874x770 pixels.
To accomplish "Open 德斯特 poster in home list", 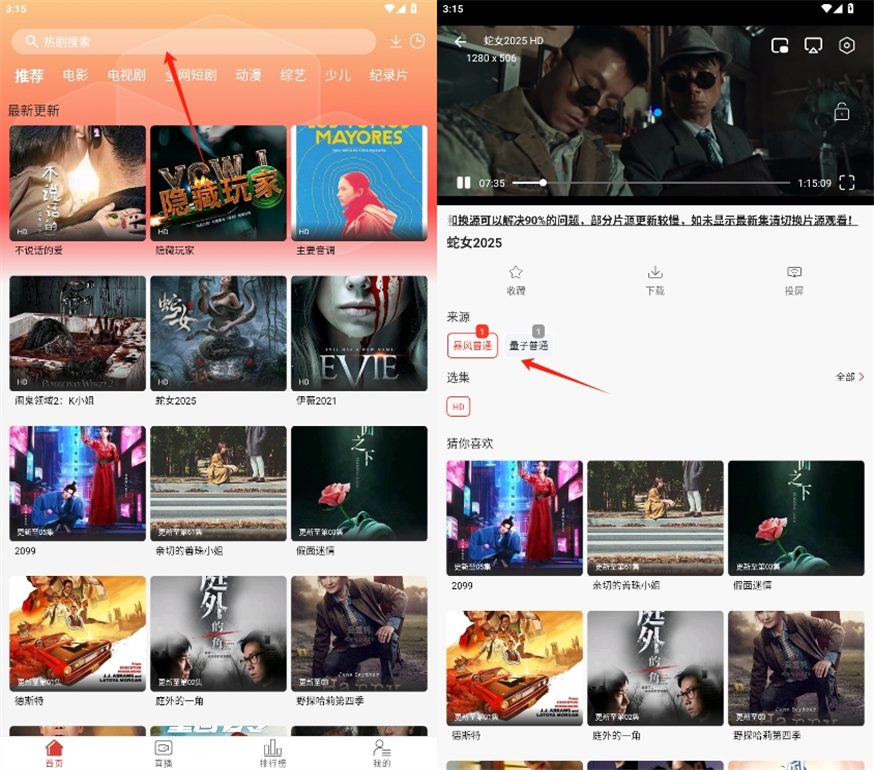I will coord(77,634).
